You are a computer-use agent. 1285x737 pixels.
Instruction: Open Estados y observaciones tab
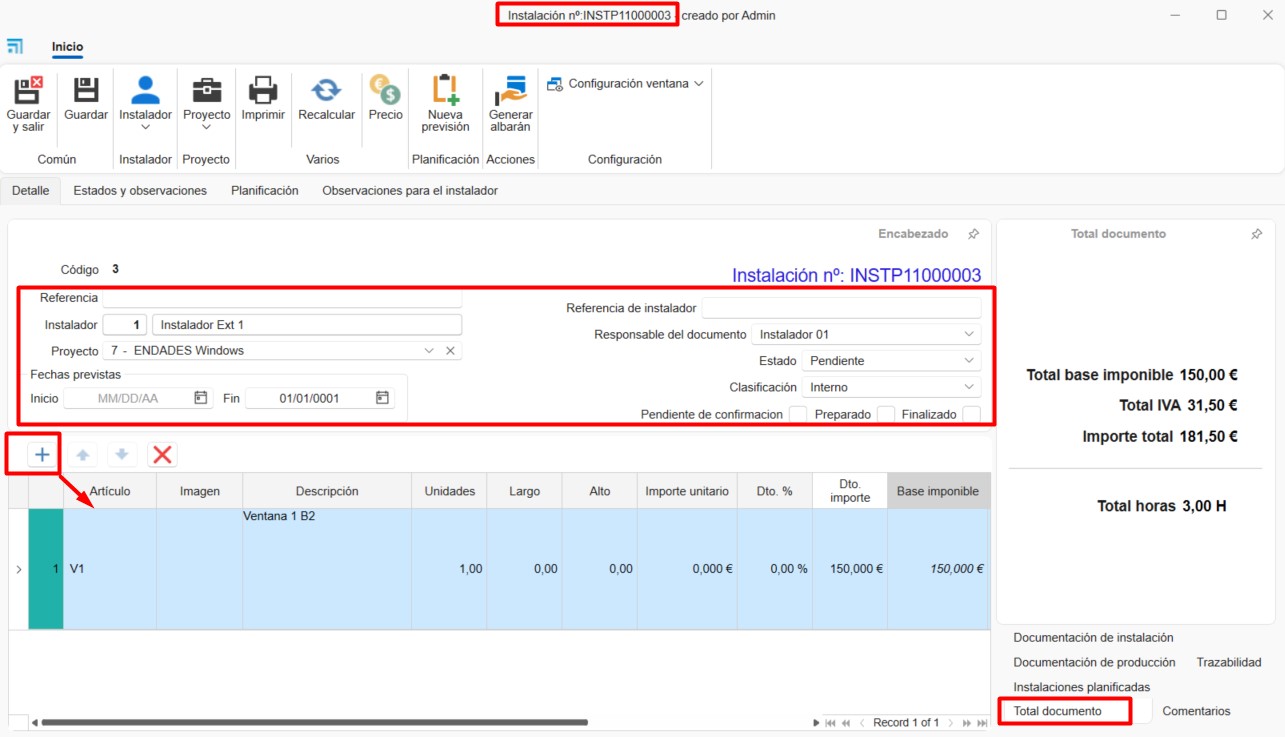[x=140, y=191]
